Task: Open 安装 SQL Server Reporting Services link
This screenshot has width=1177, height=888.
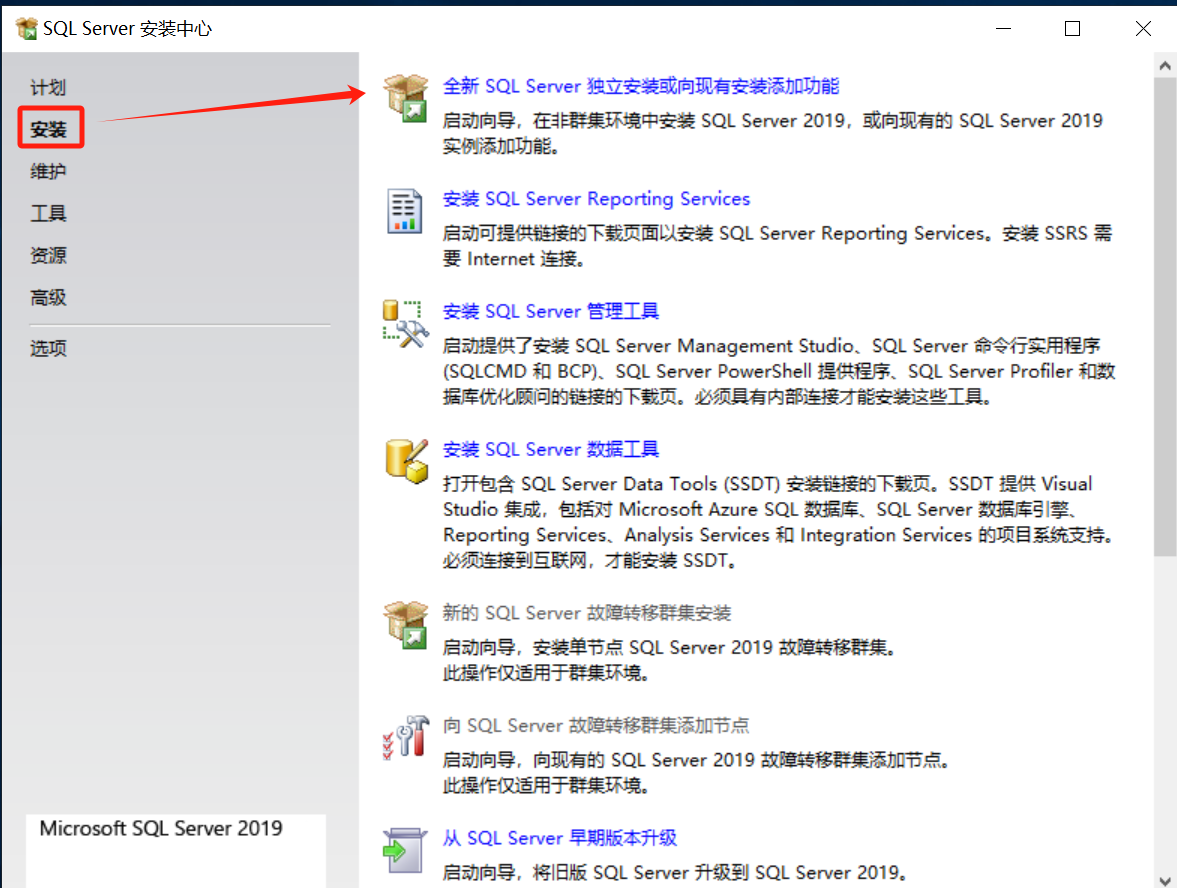Action: tap(596, 199)
